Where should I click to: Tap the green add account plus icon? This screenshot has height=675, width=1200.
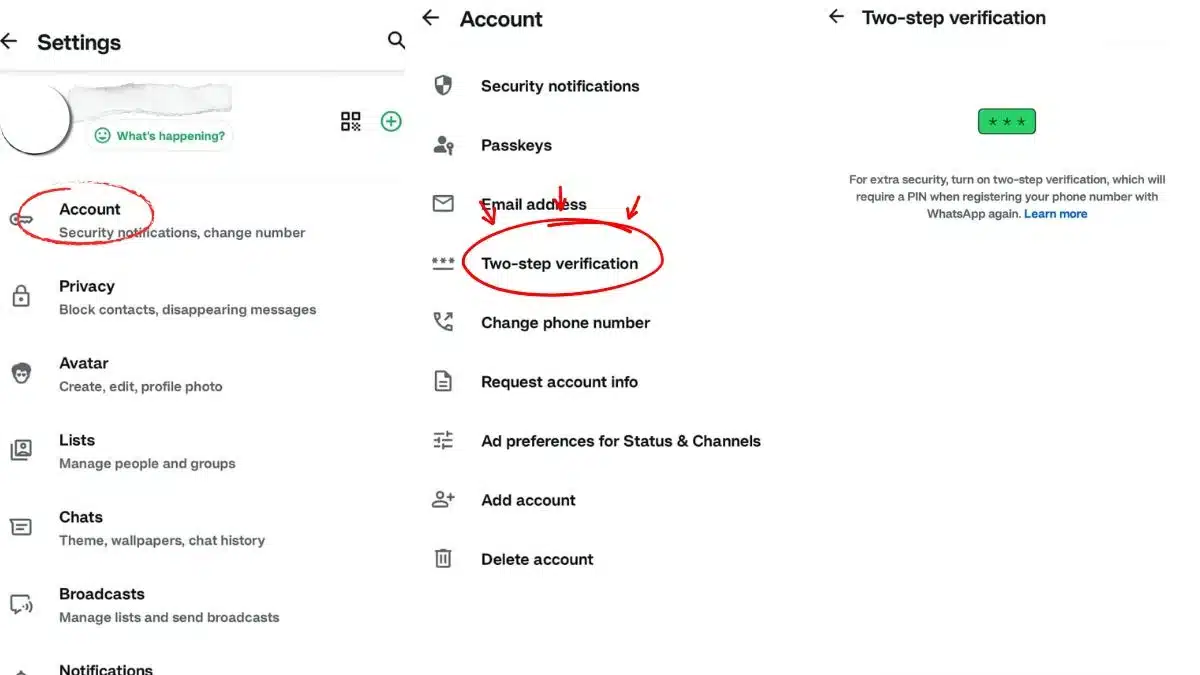pos(391,121)
